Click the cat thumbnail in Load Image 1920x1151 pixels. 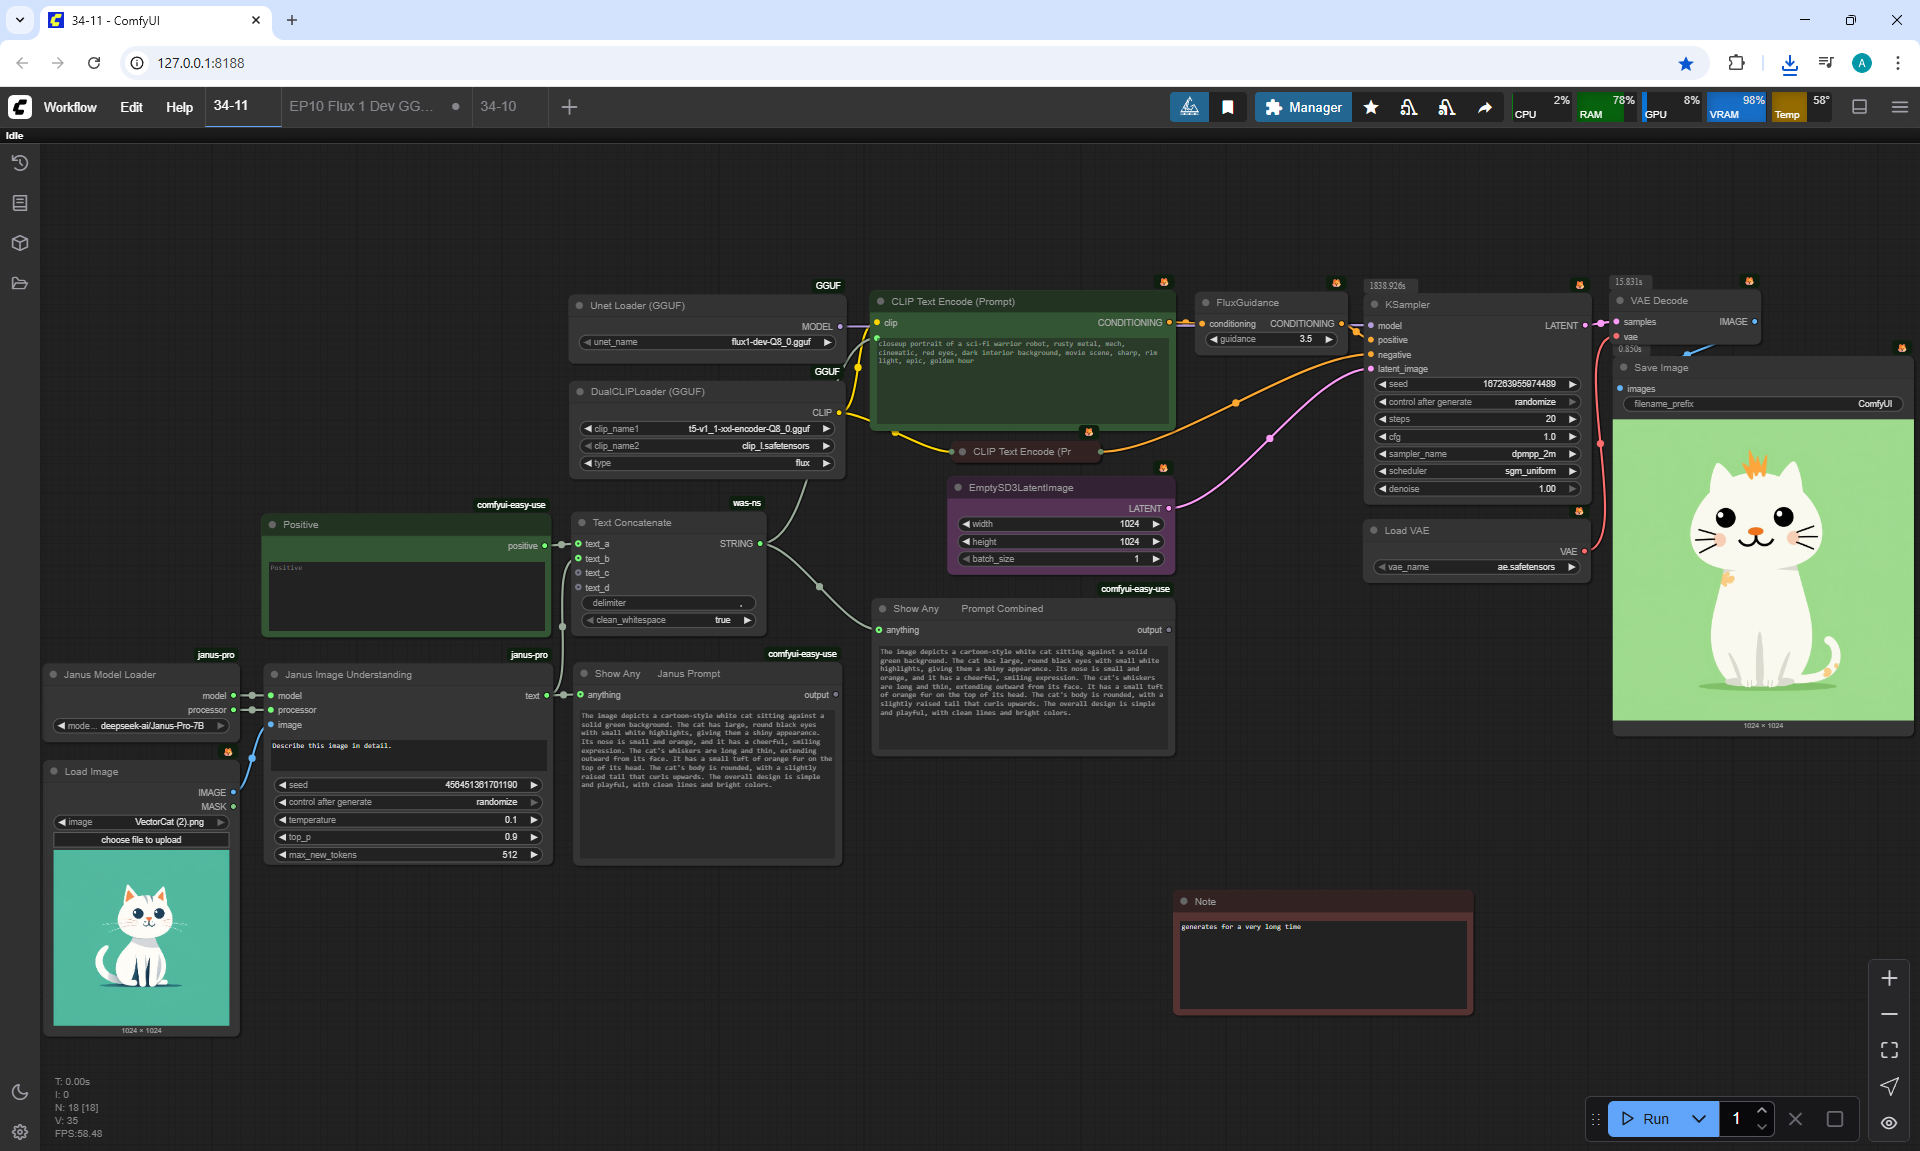pyautogui.click(x=141, y=937)
